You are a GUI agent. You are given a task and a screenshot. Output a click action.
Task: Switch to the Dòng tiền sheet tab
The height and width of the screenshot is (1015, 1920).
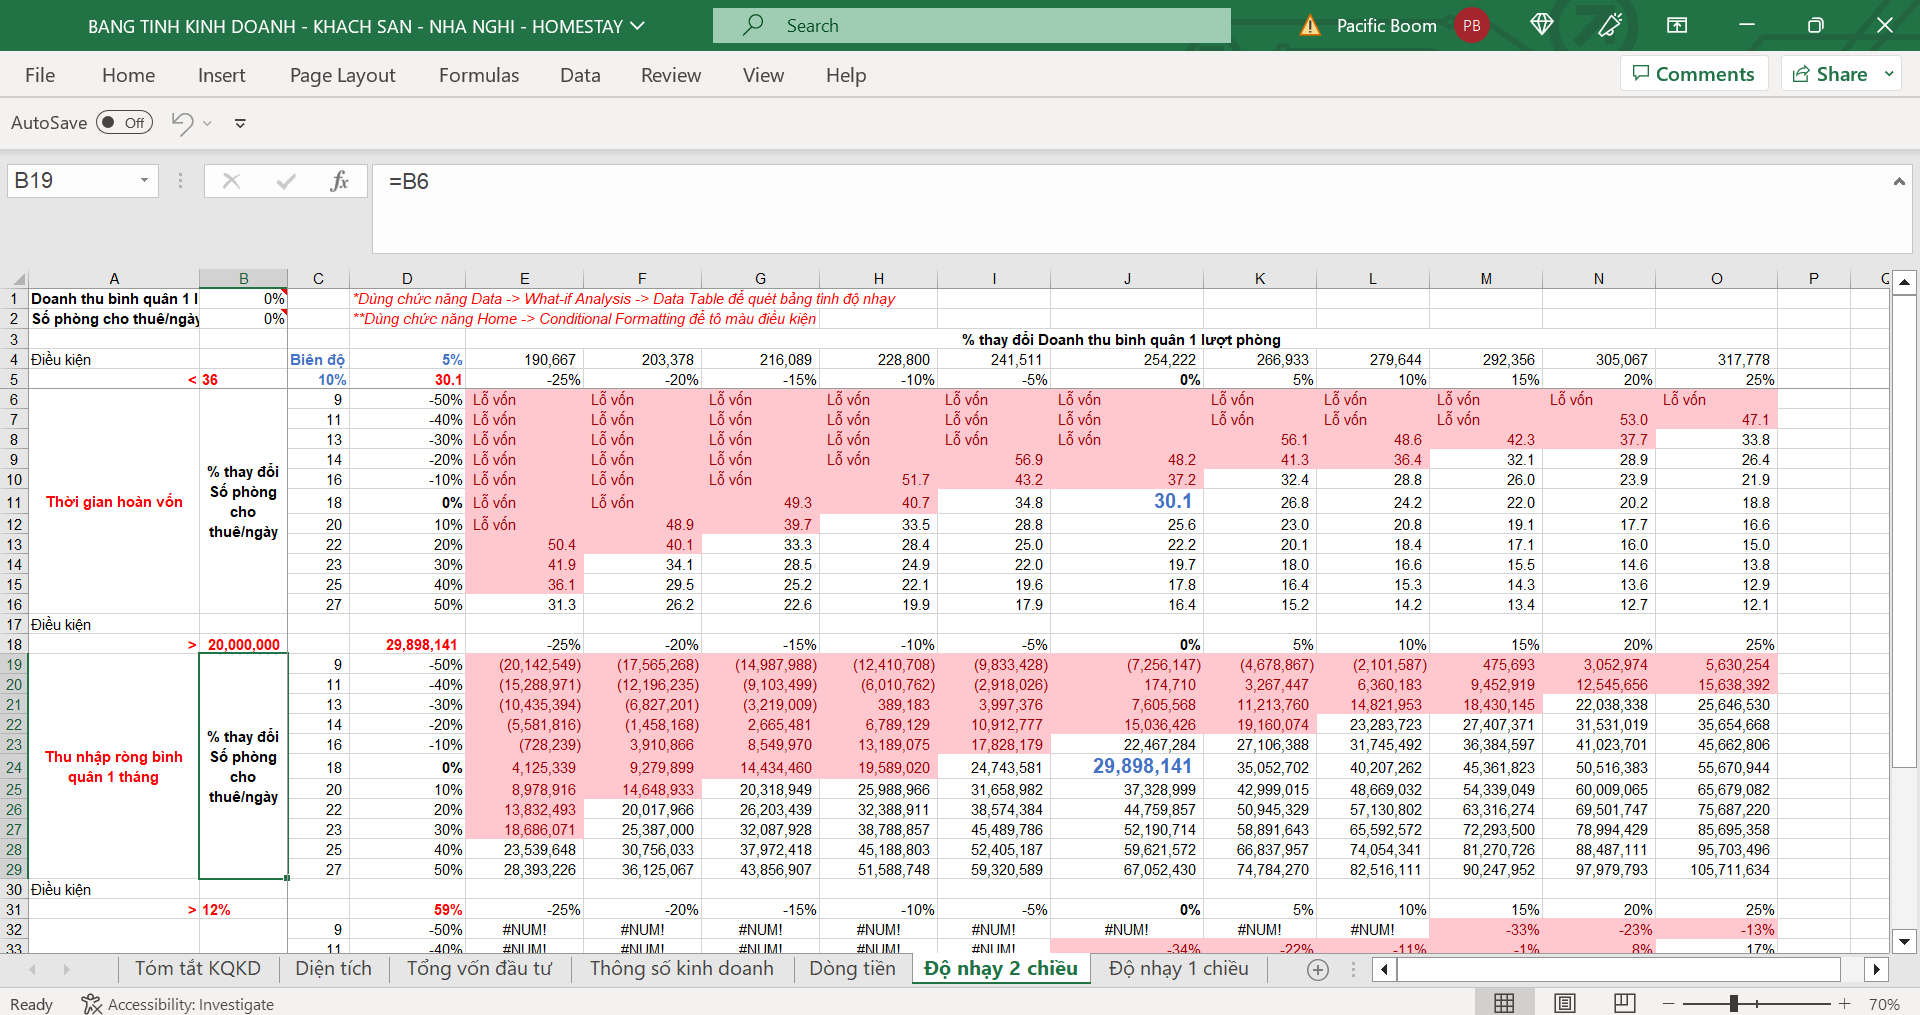click(852, 968)
